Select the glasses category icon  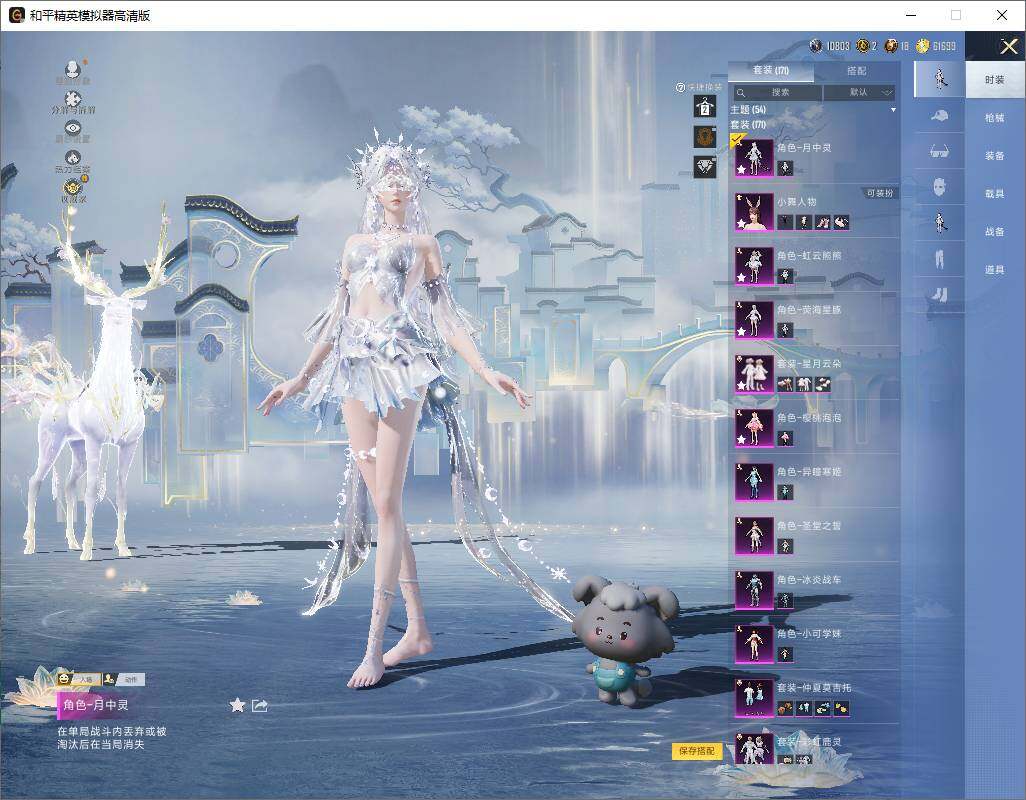point(940,152)
